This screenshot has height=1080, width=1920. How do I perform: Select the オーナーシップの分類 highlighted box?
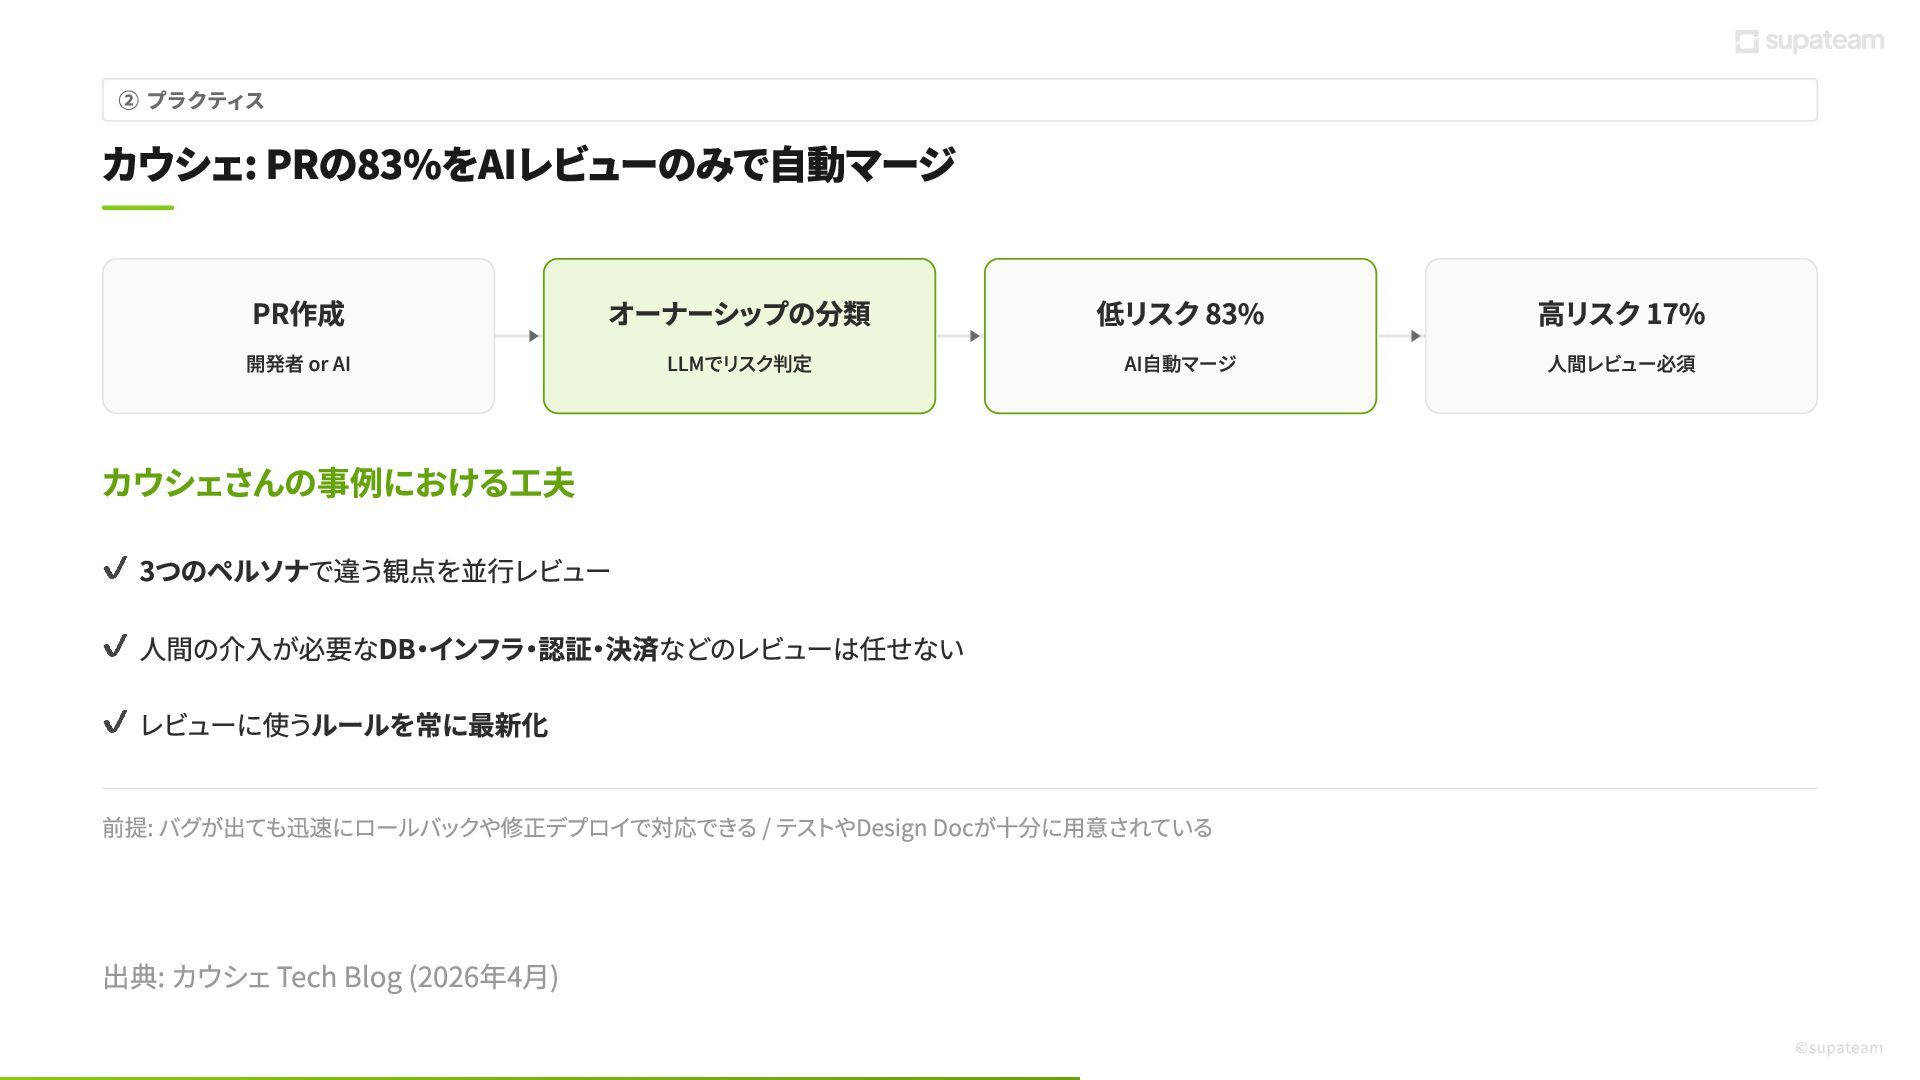(x=739, y=336)
